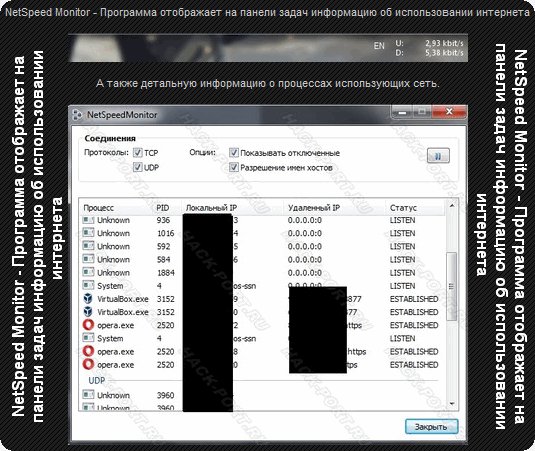Select PID value 1884
The height and width of the screenshot is (451, 535).
(x=165, y=273)
